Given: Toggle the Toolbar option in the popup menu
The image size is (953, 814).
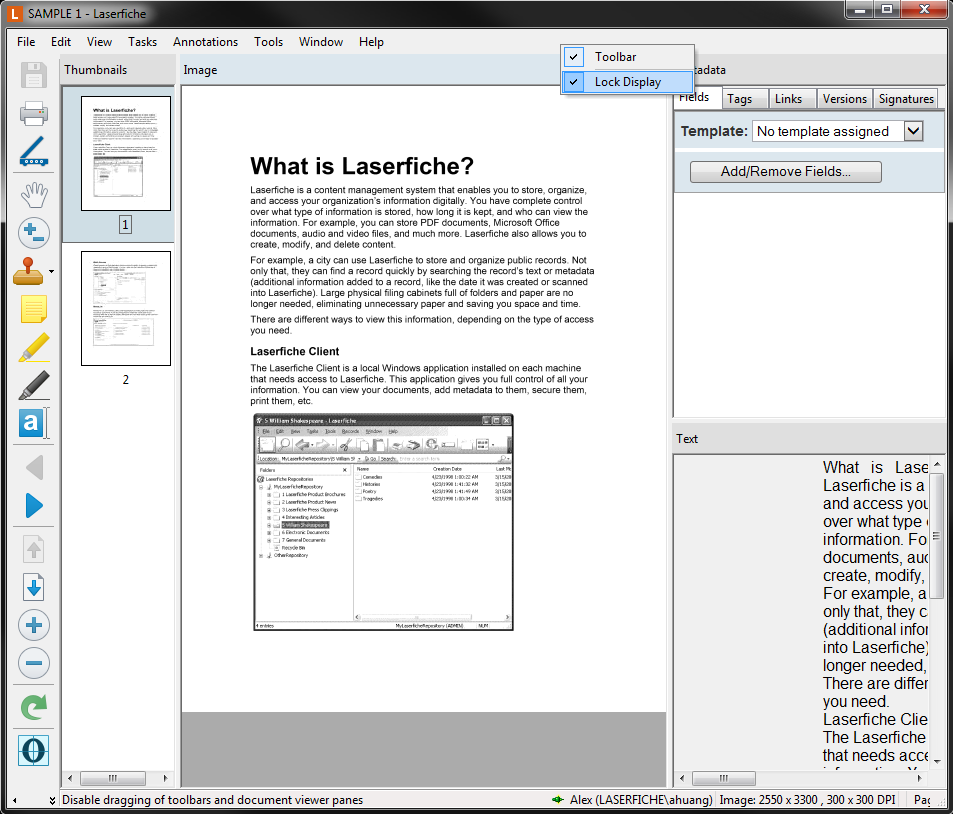Looking at the screenshot, I should pos(627,57).
